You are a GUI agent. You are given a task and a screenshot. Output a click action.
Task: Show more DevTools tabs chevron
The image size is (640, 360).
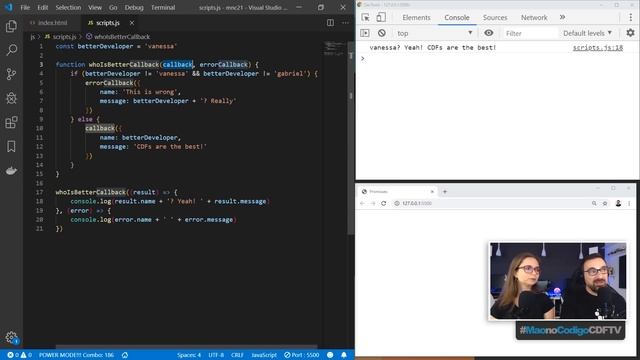click(x=562, y=17)
